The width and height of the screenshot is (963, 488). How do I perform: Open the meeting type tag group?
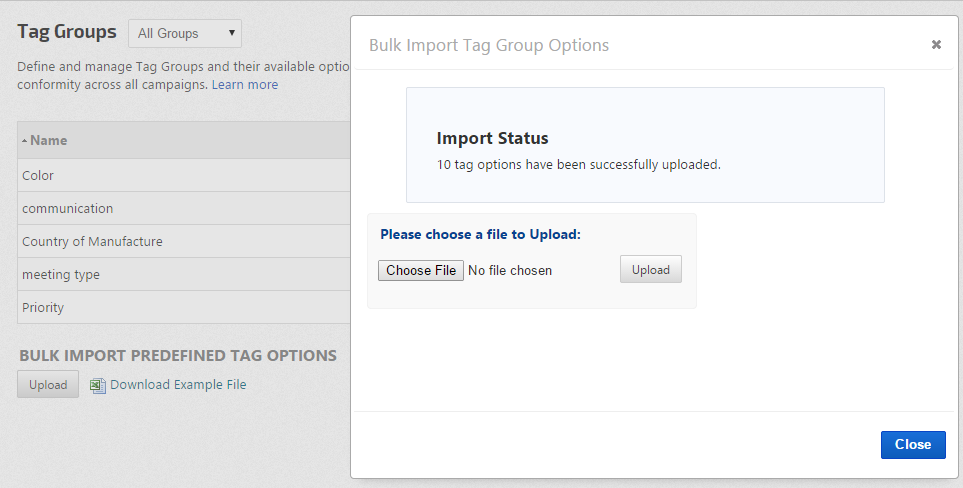61,275
